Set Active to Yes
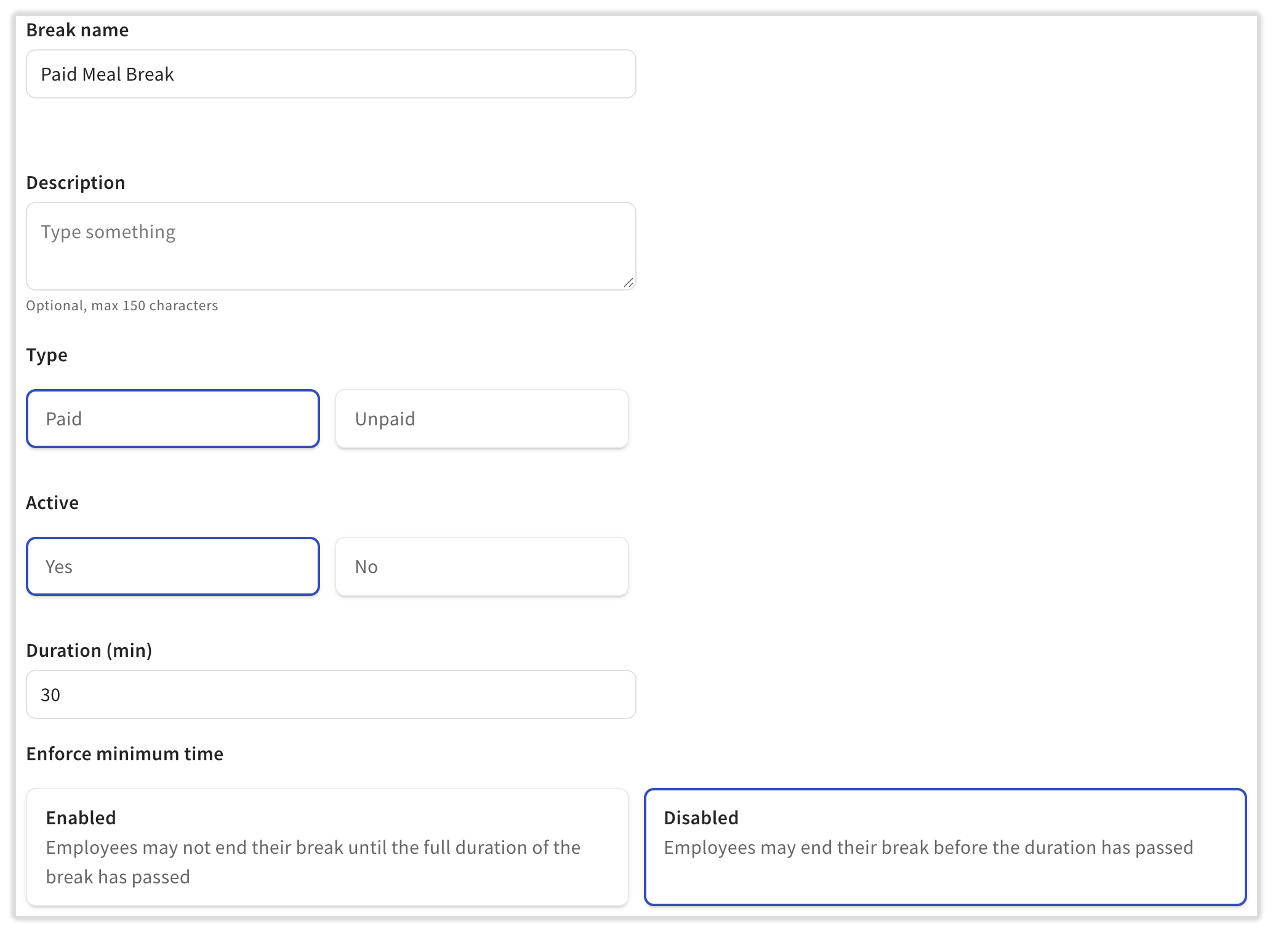This screenshot has width=1272, height=932. click(x=173, y=566)
